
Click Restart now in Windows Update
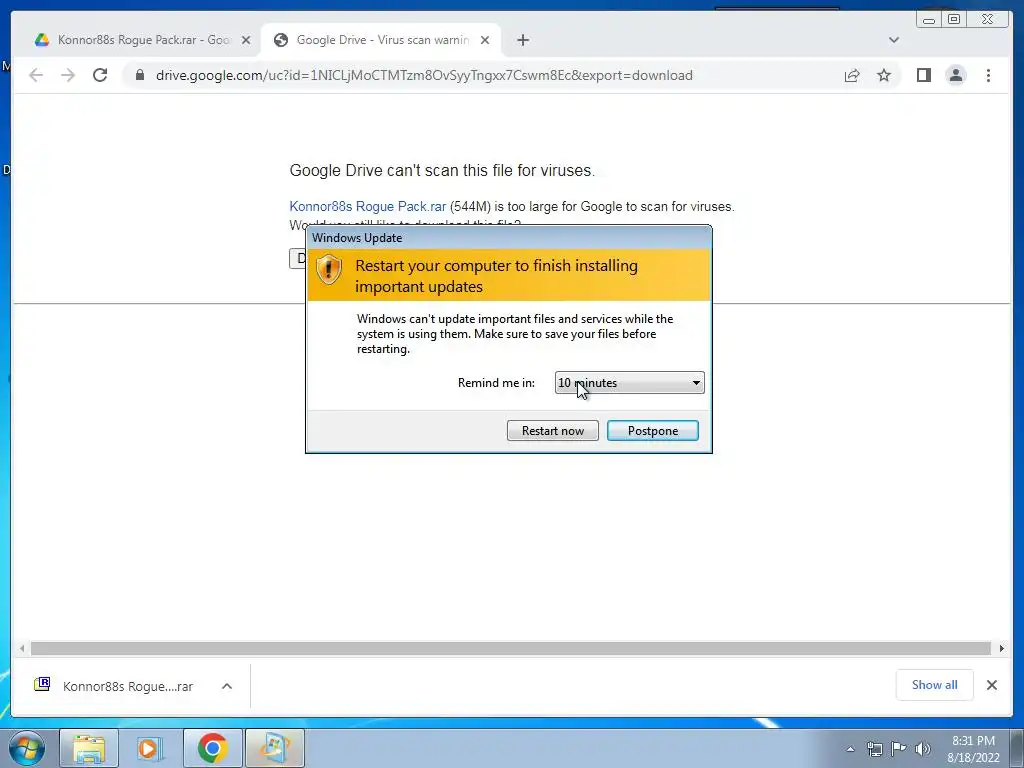click(552, 430)
